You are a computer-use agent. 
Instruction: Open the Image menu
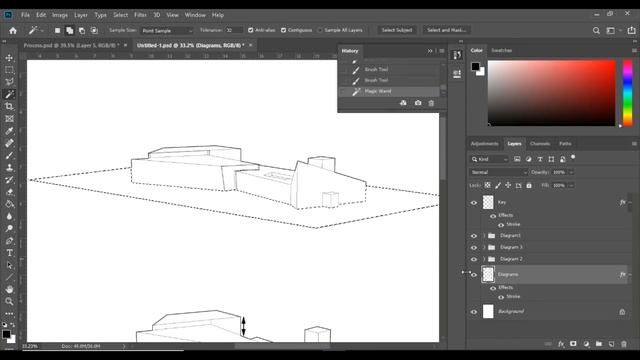point(60,15)
